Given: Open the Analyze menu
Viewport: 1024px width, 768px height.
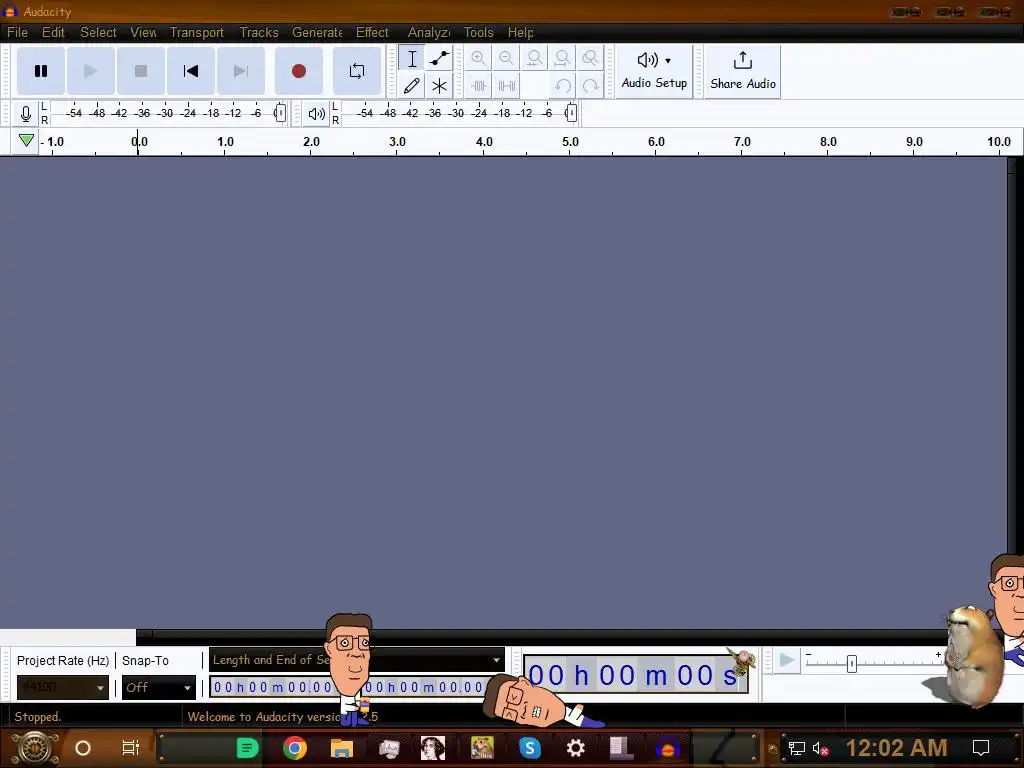Looking at the screenshot, I should click(x=428, y=32).
